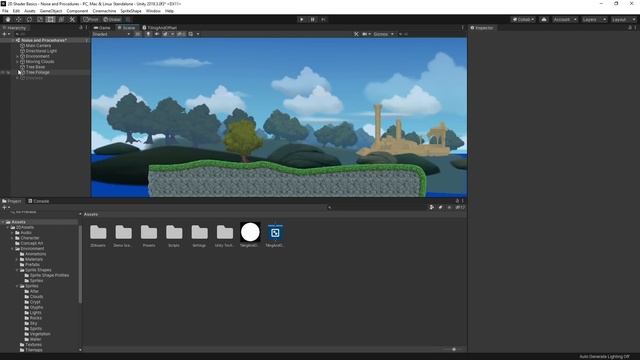Open the Account dropdown
Viewport: 640px width, 360px height.
click(x=565, y=20)
